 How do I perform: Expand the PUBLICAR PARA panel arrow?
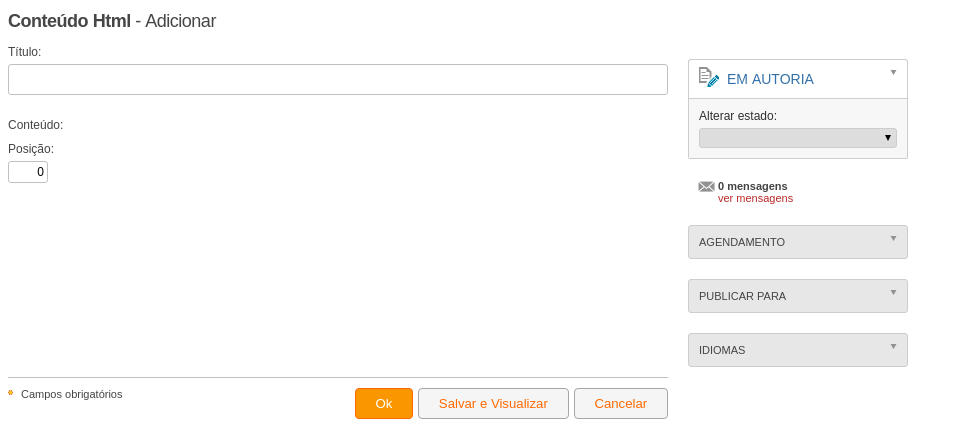coord(894,292)
